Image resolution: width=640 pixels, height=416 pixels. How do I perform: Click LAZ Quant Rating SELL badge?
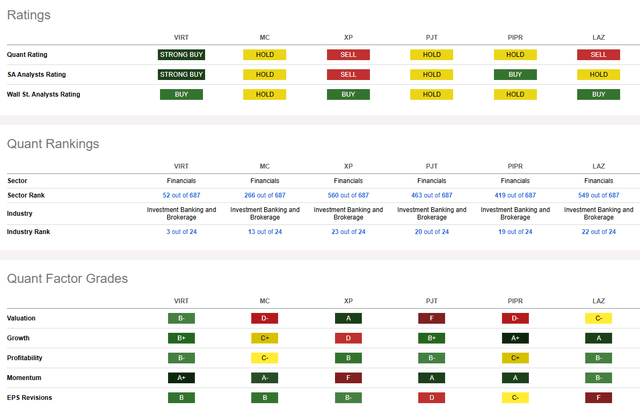(598, 55)
